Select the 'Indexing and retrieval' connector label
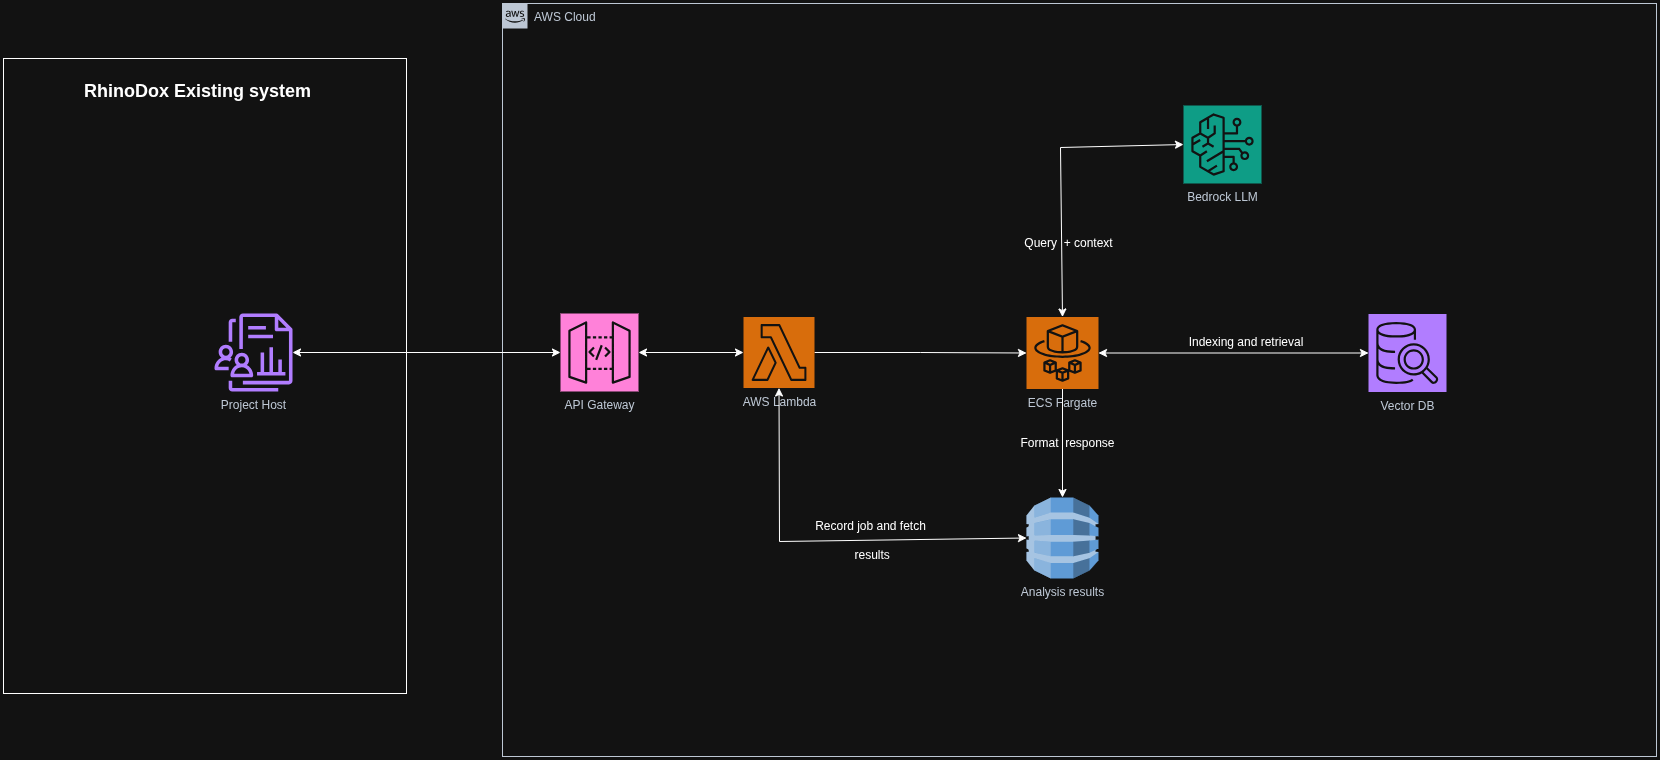The width and height of the screenshot is (1660, 760). [x=1246, y=342]
